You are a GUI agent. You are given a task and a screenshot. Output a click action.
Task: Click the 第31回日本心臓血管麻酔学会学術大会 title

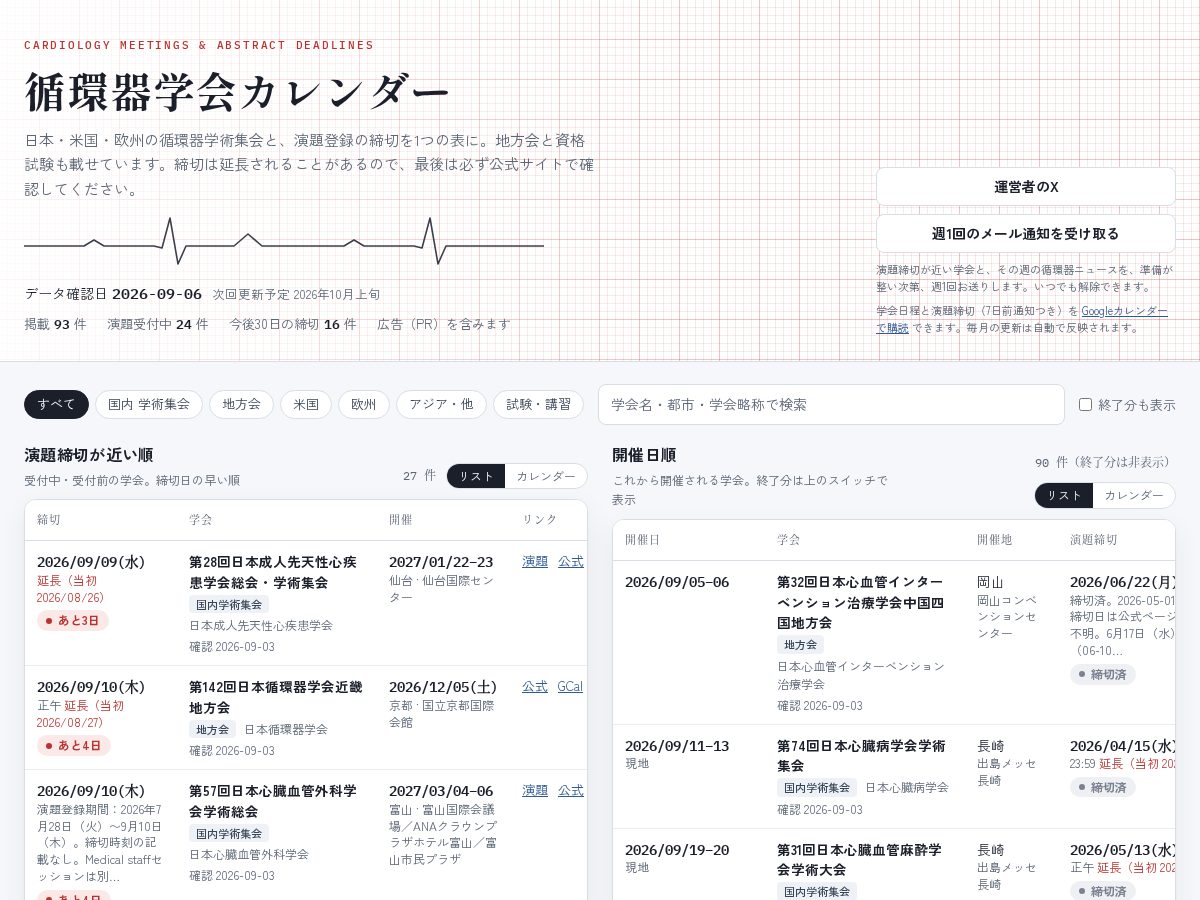[x=859, y=860]
